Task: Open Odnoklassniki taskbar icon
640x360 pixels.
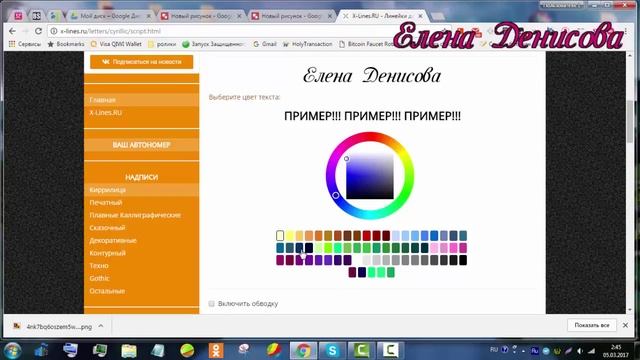Action: click(216, 350)
